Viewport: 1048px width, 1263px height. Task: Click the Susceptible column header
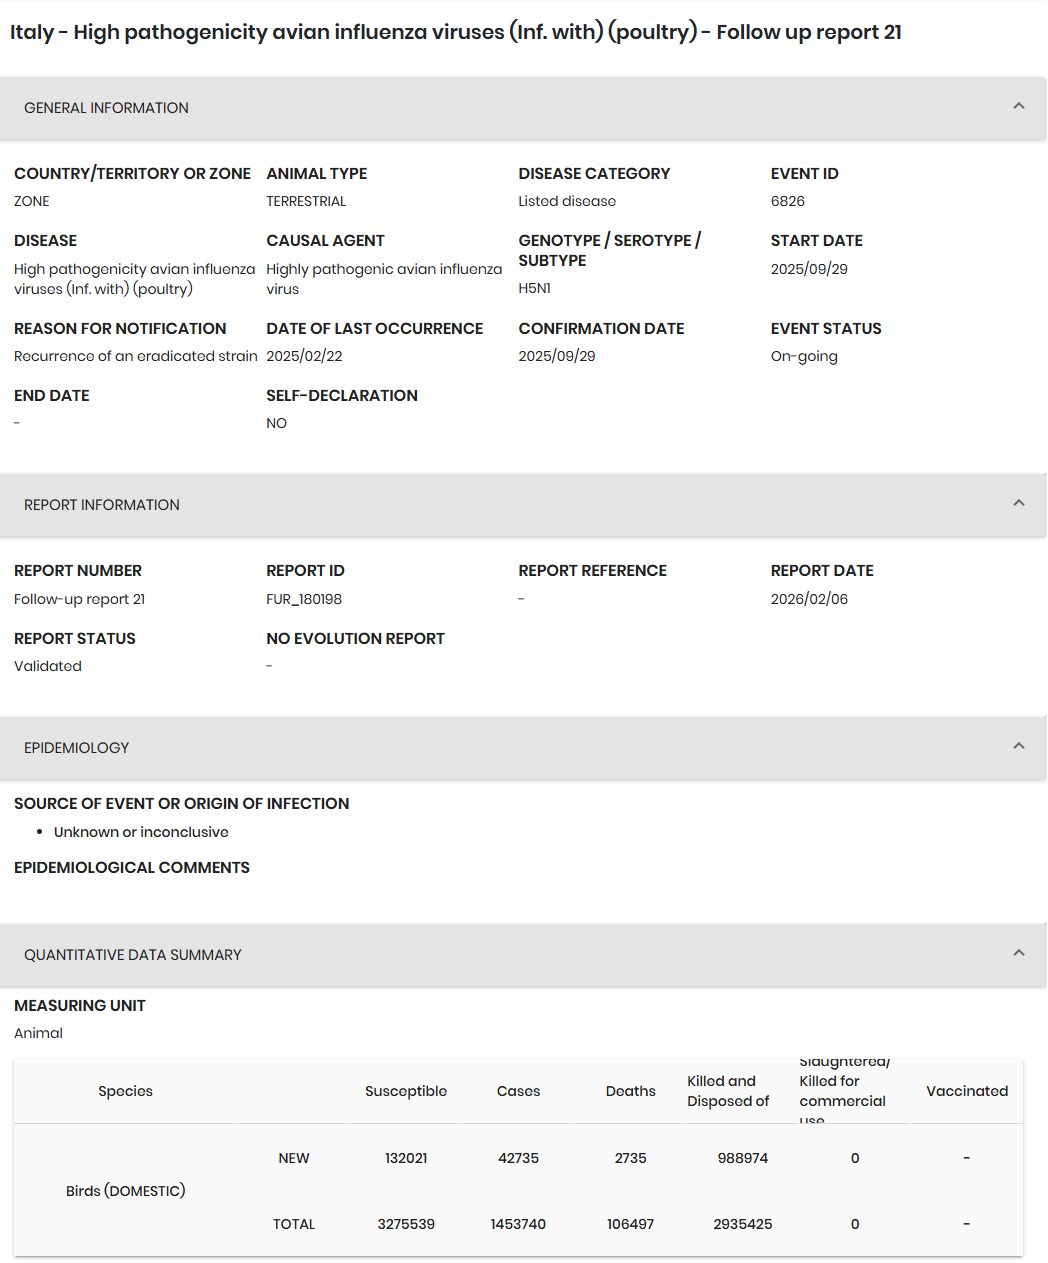tap(406, 1091)
